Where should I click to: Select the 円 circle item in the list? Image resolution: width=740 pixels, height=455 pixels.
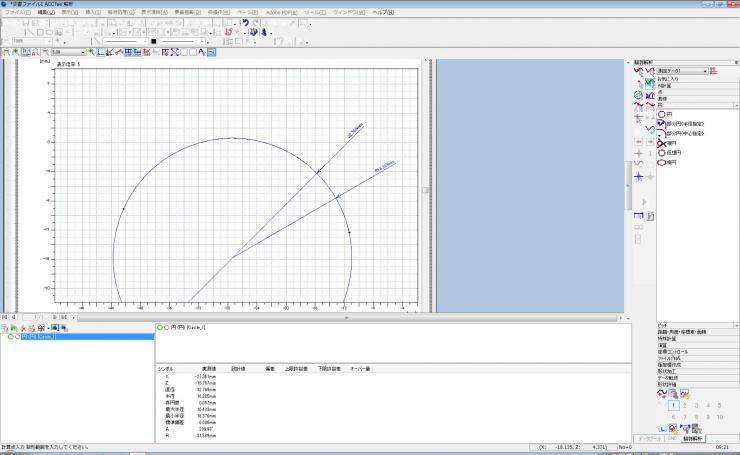[x=665, y=114]
